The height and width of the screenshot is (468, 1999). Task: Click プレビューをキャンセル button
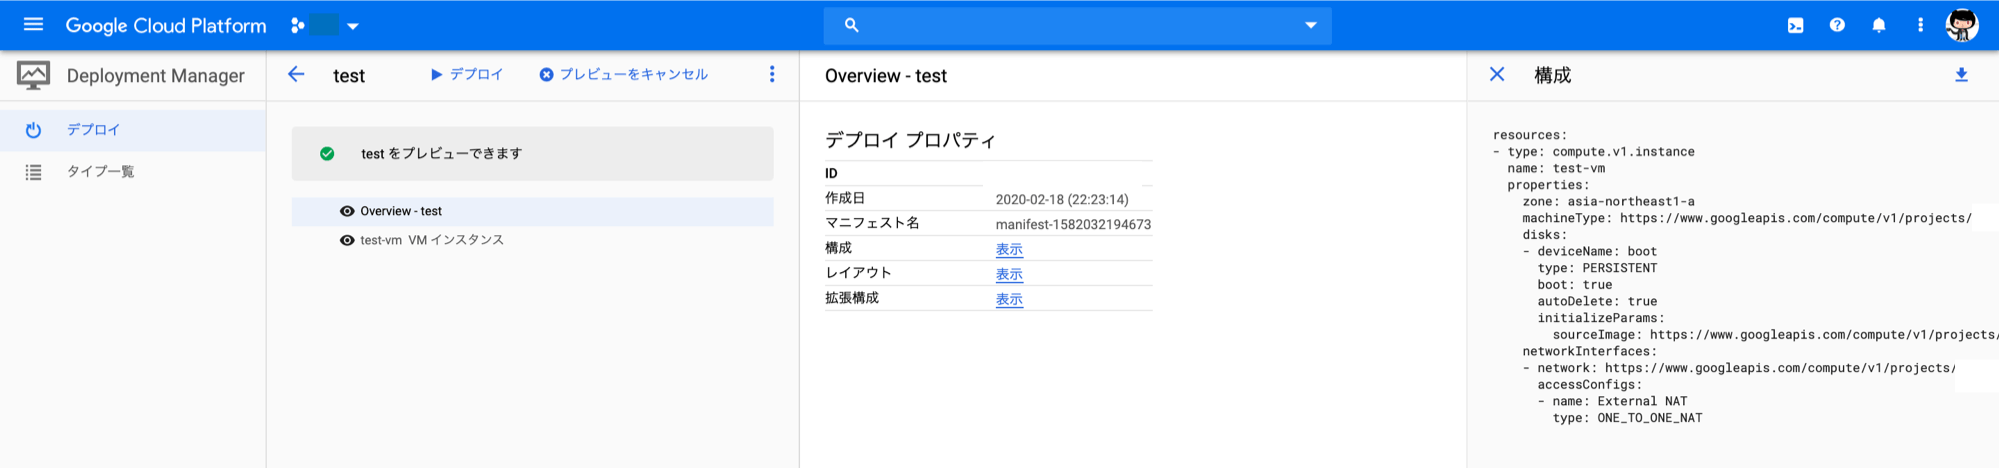click(624, 74)
